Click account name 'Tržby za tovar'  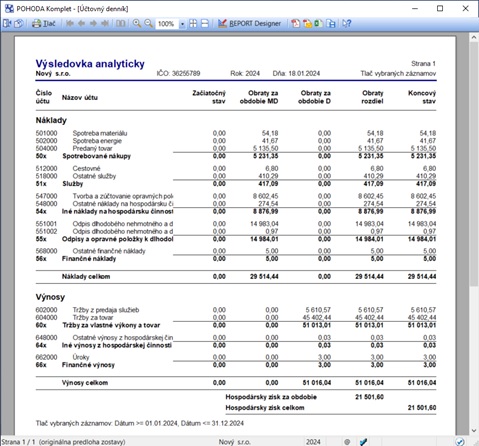93,318
